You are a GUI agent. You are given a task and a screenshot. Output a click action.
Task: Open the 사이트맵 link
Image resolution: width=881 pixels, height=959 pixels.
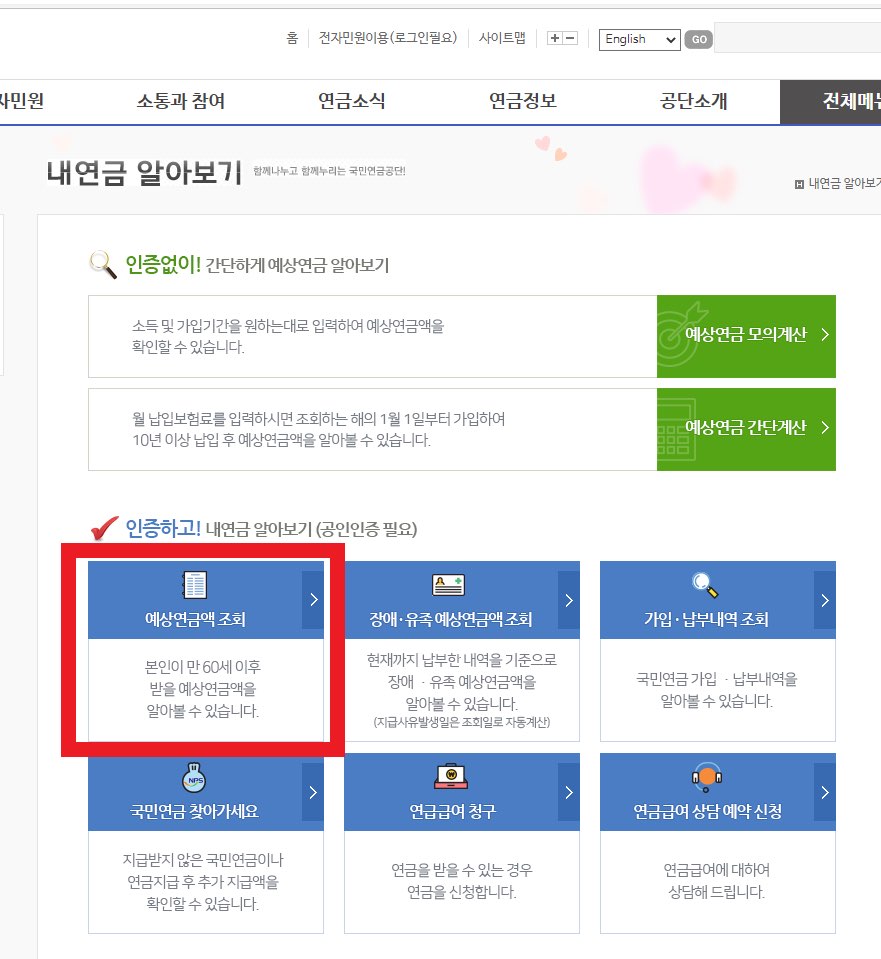[x=502, y=38]
